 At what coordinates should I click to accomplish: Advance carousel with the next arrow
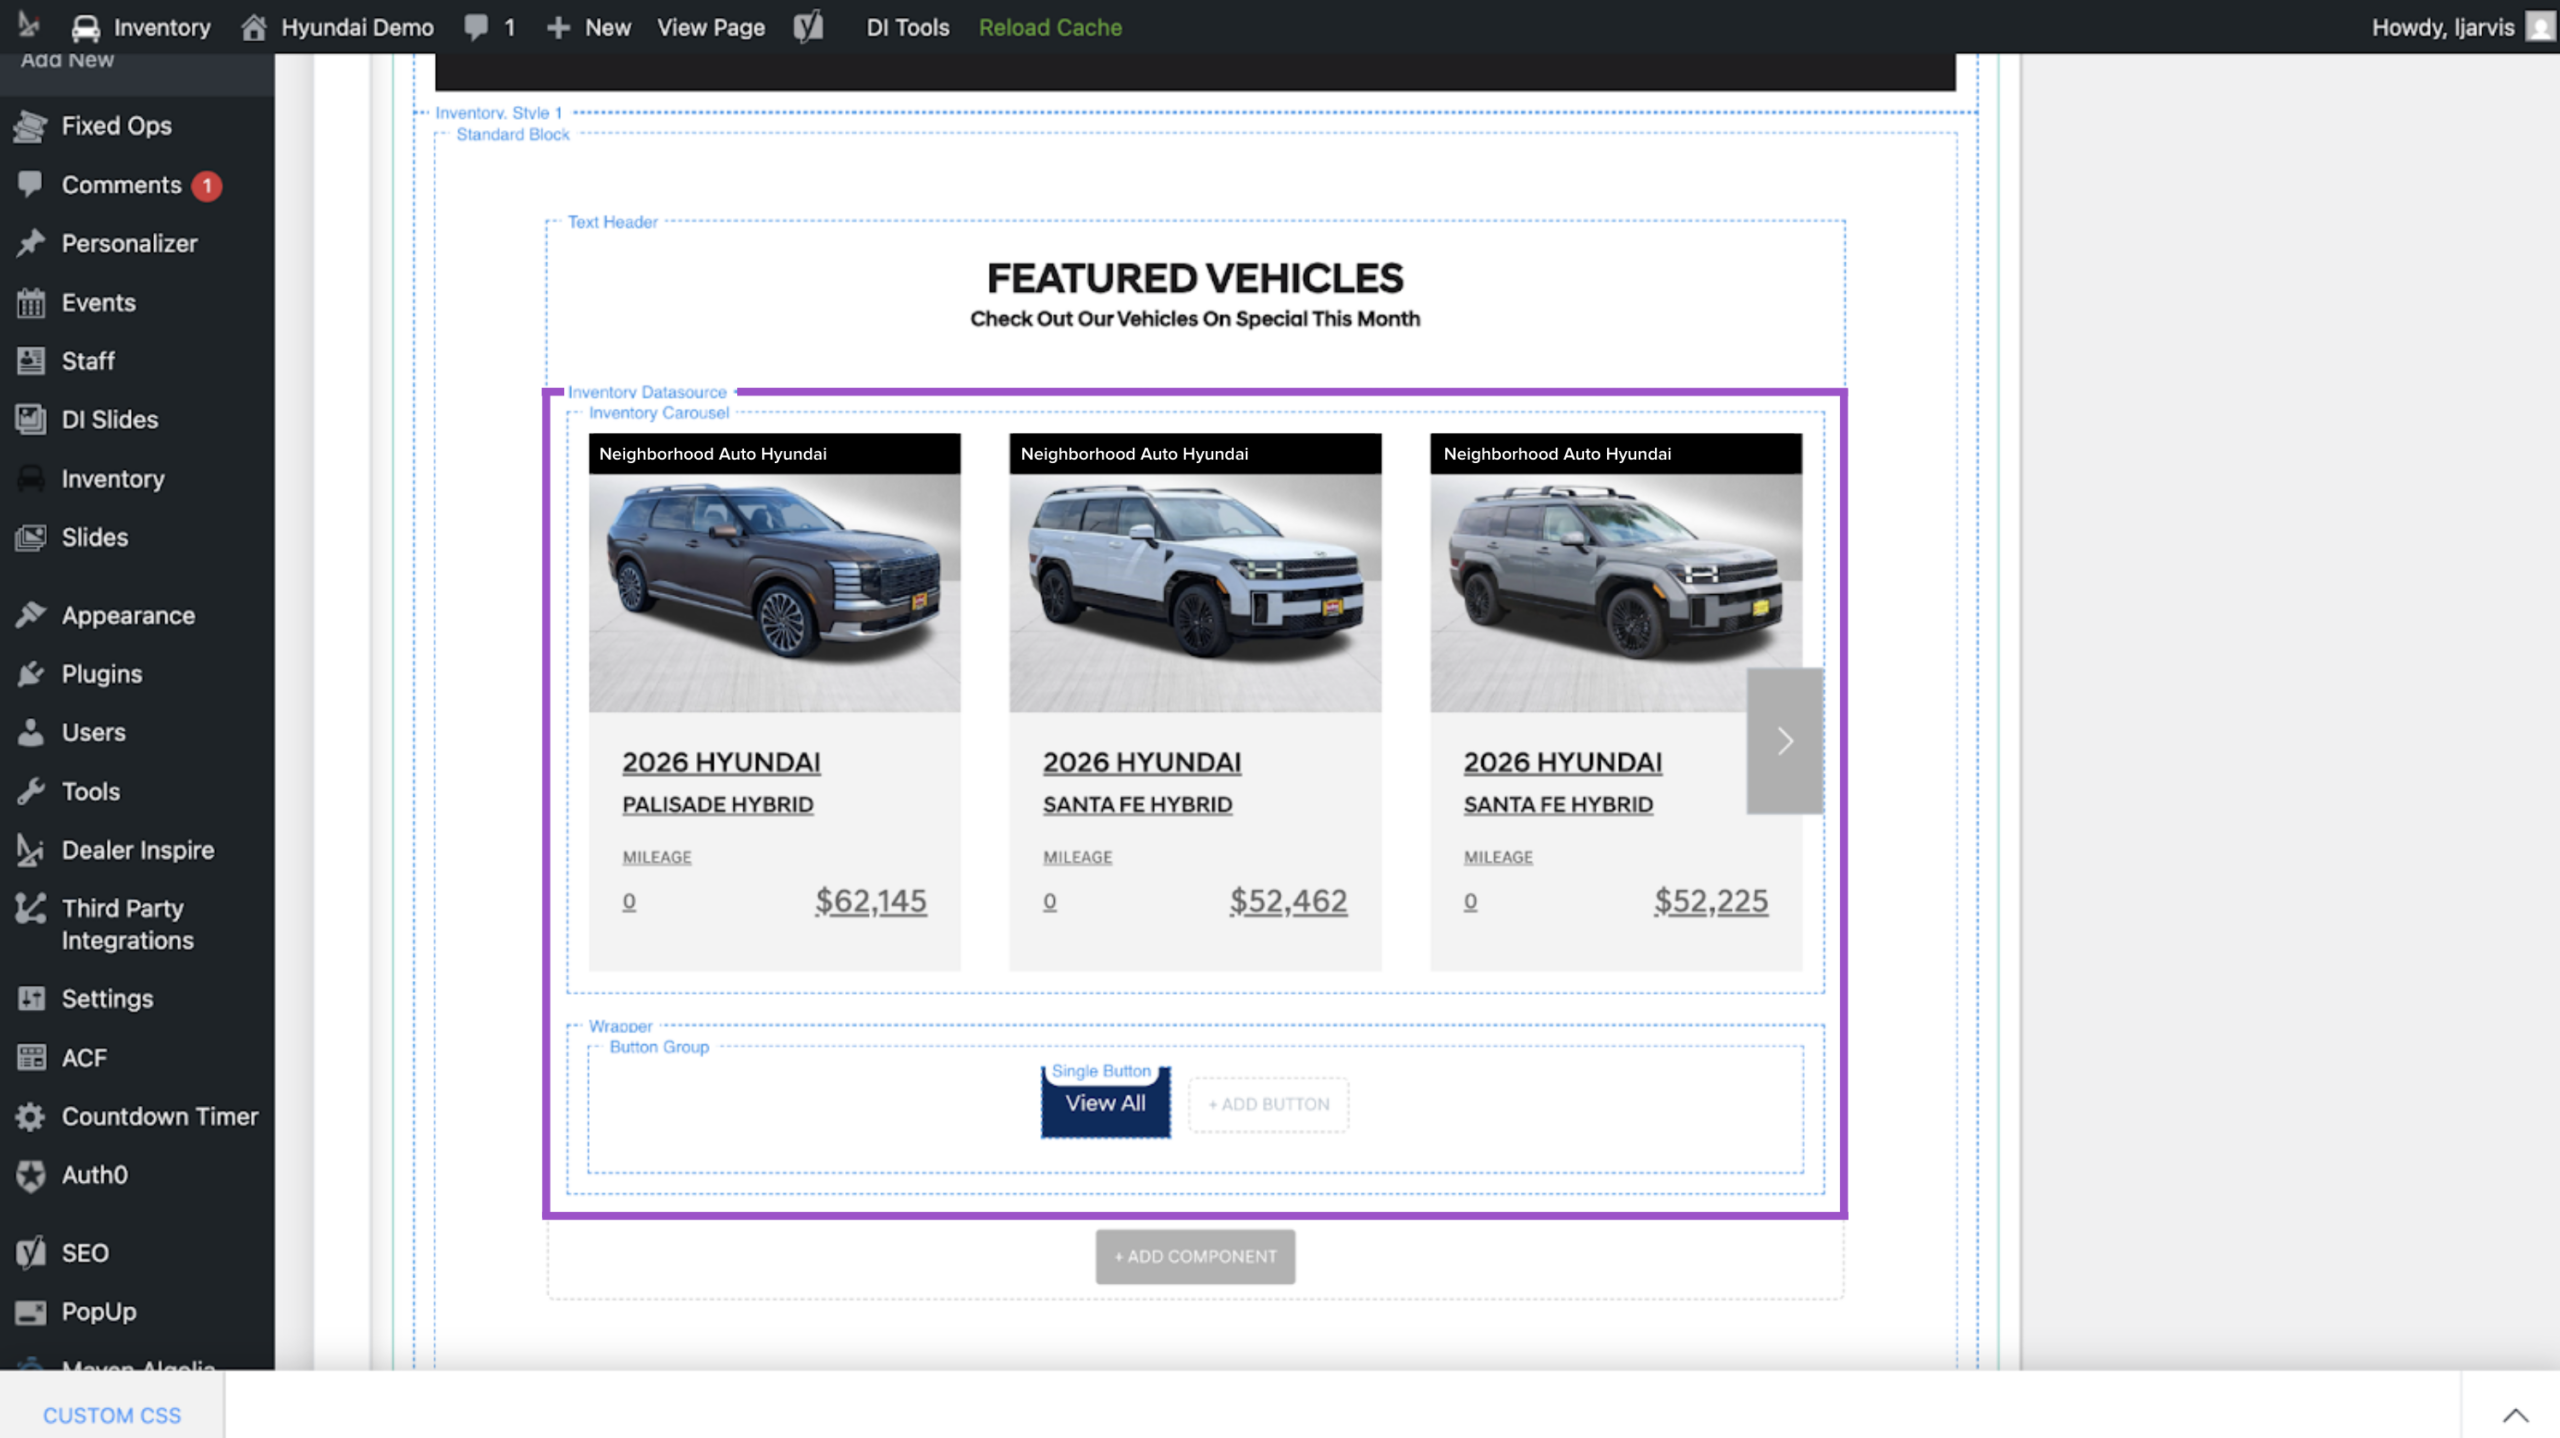tap(1785, 741)
